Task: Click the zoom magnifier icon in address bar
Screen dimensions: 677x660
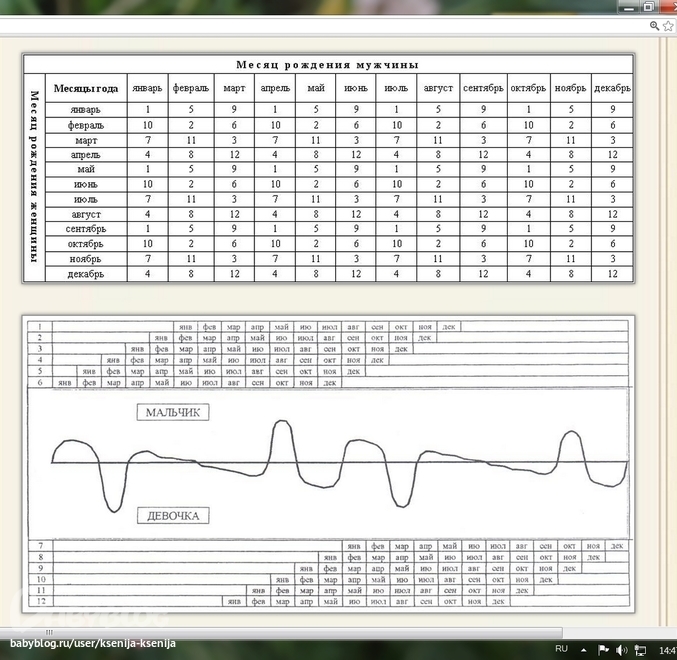Action: [654, 26]
